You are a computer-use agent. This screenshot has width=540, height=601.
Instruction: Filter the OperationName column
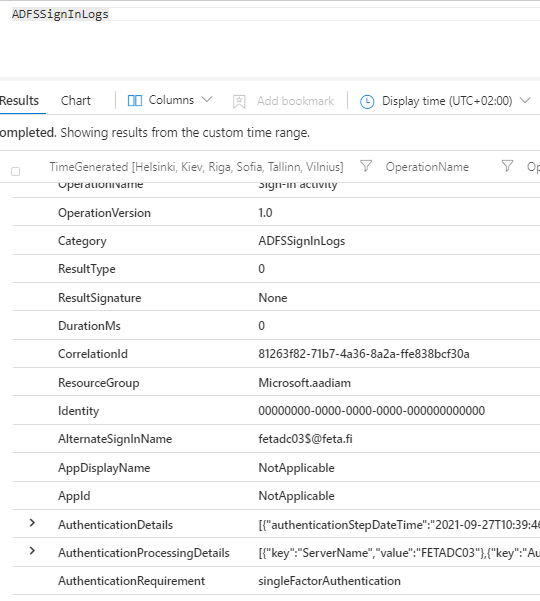[507, 166]
